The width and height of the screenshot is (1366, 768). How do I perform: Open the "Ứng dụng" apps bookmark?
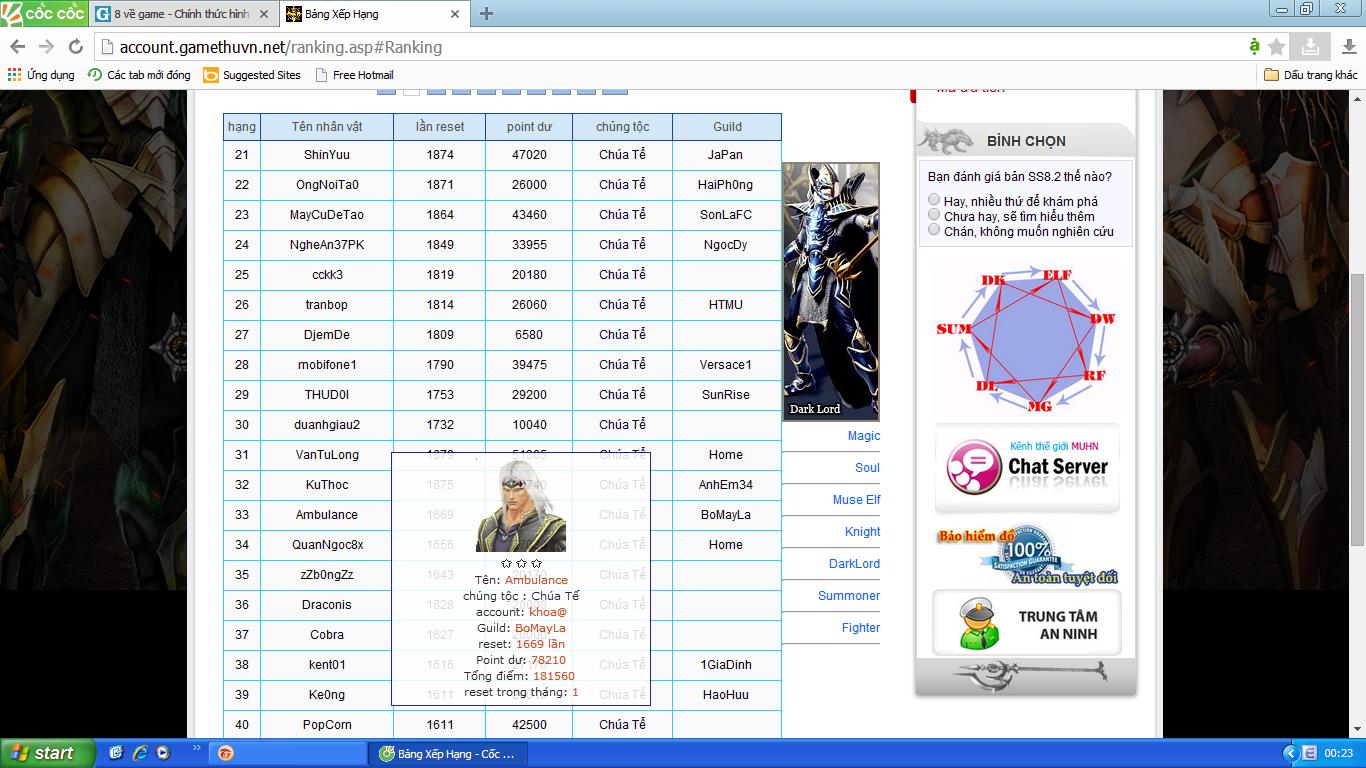tap(41, 75)
